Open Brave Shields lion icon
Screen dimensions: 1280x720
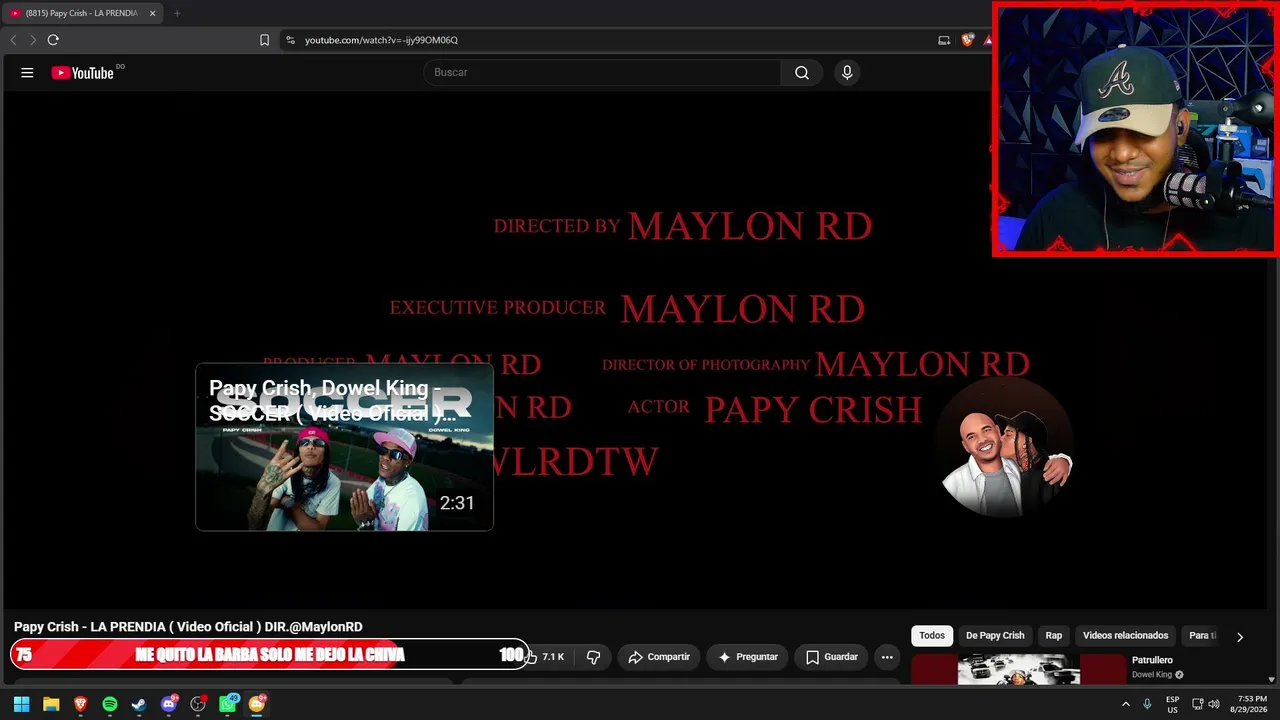point(967,40)
